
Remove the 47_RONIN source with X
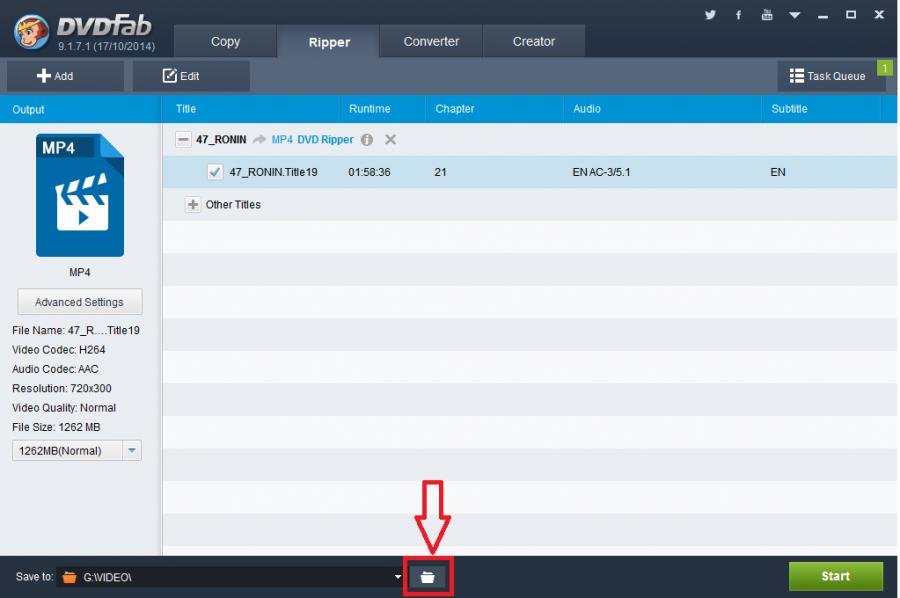390,139
